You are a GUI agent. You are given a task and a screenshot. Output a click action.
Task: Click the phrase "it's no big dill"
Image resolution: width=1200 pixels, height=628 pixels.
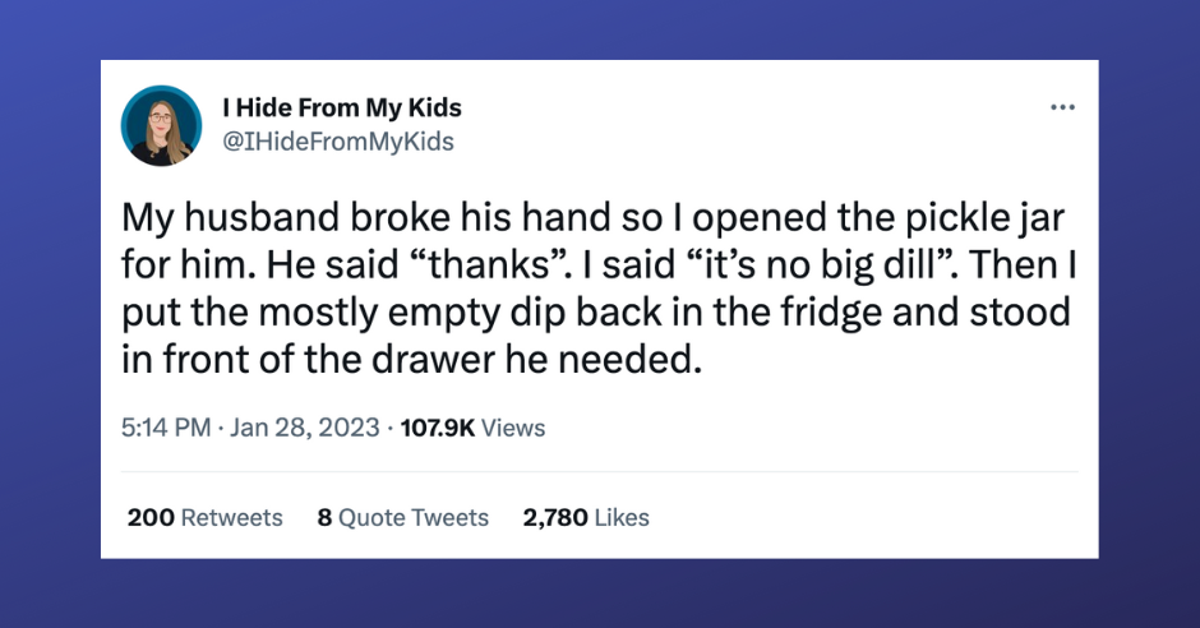(692, 267)
